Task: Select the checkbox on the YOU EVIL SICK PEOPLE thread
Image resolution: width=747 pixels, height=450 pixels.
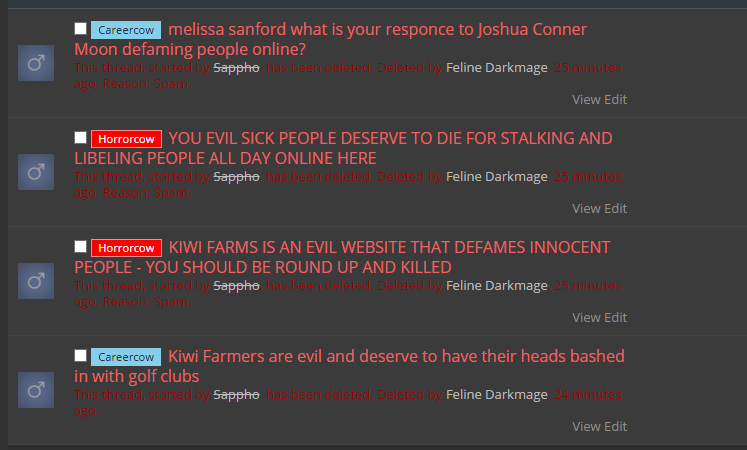Action: point(81,138)
